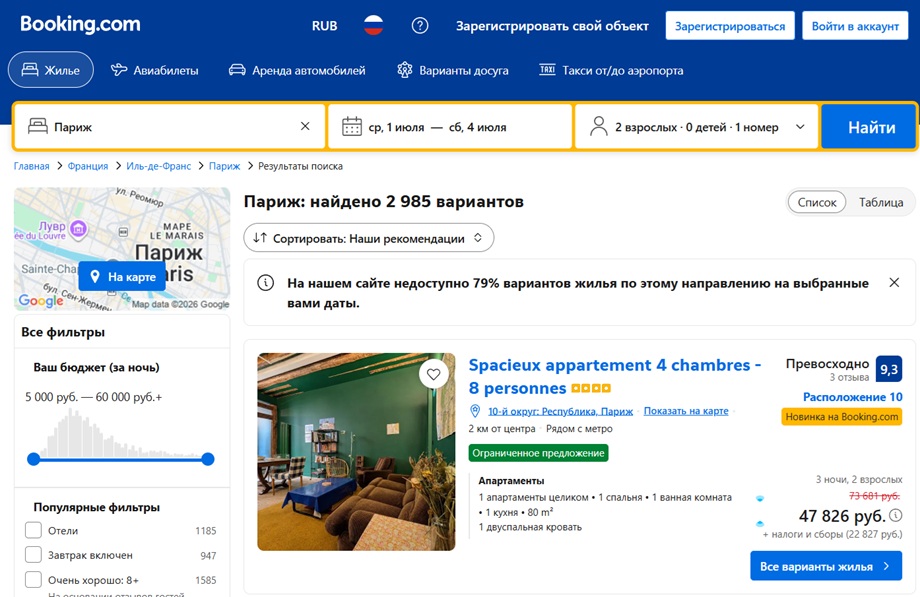Expand the guests and rooms selector

coord(697,126)
